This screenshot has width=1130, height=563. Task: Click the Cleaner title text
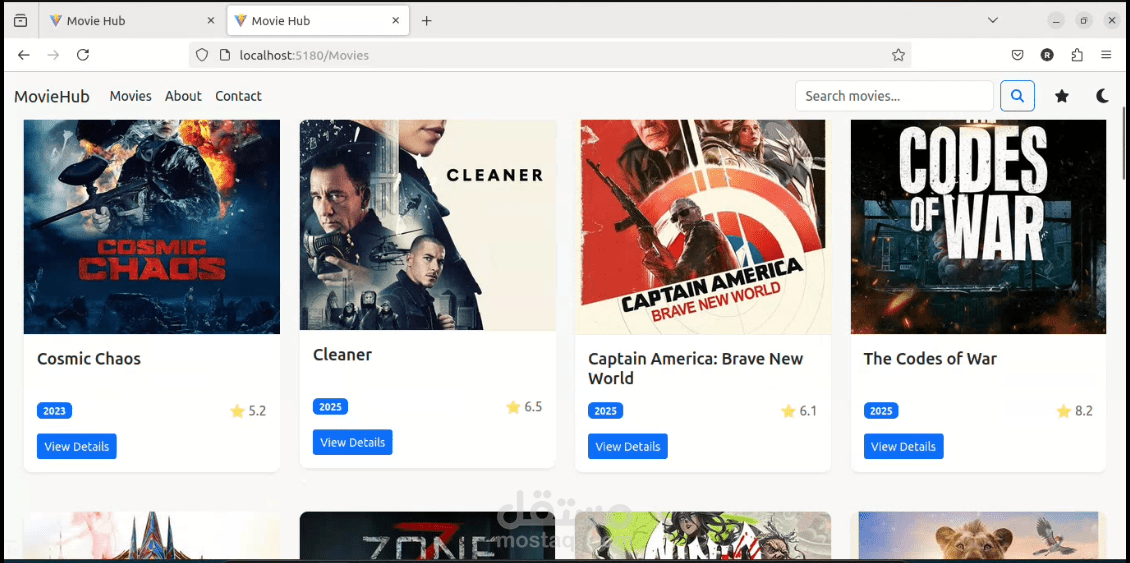tap(342, 354)
